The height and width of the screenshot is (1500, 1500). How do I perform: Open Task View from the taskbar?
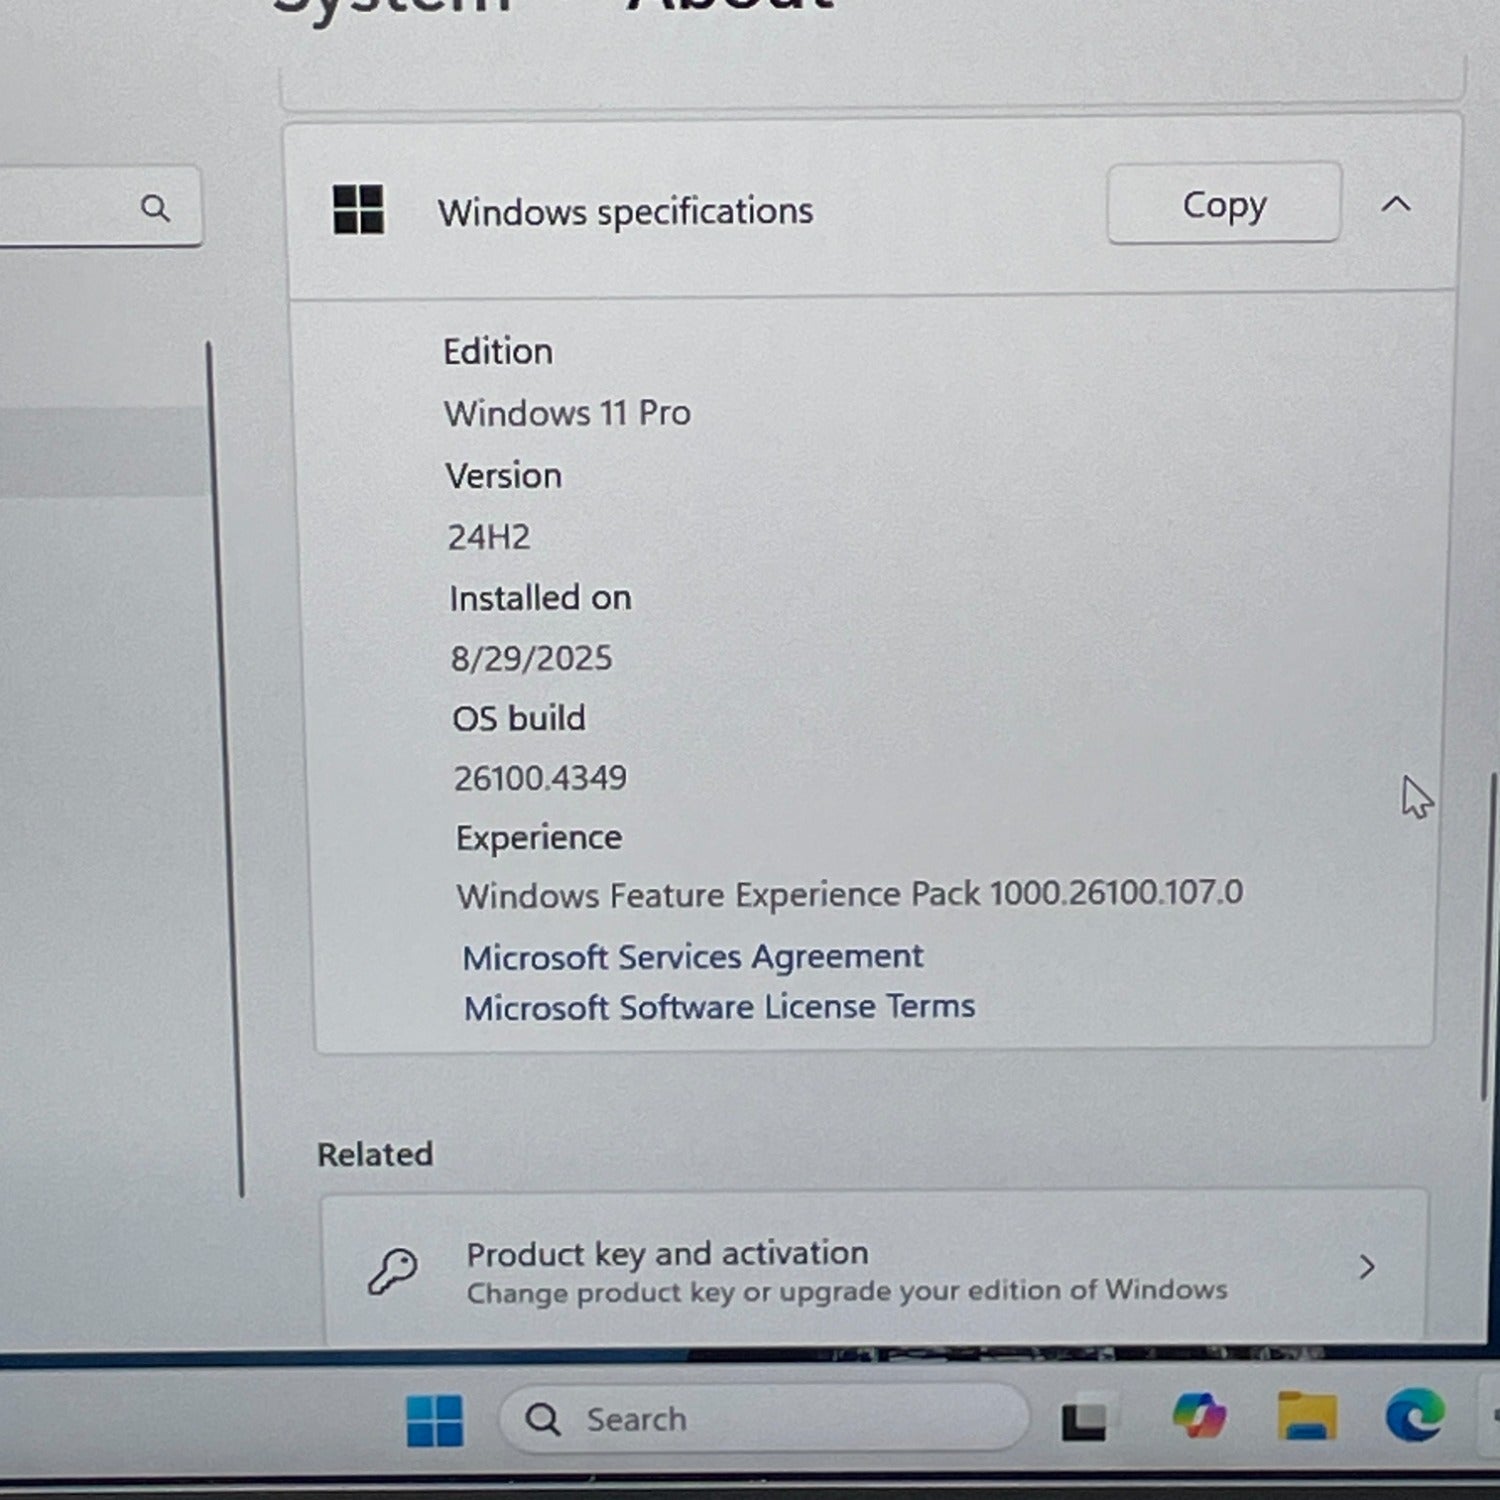[x=1084, y=1419]
